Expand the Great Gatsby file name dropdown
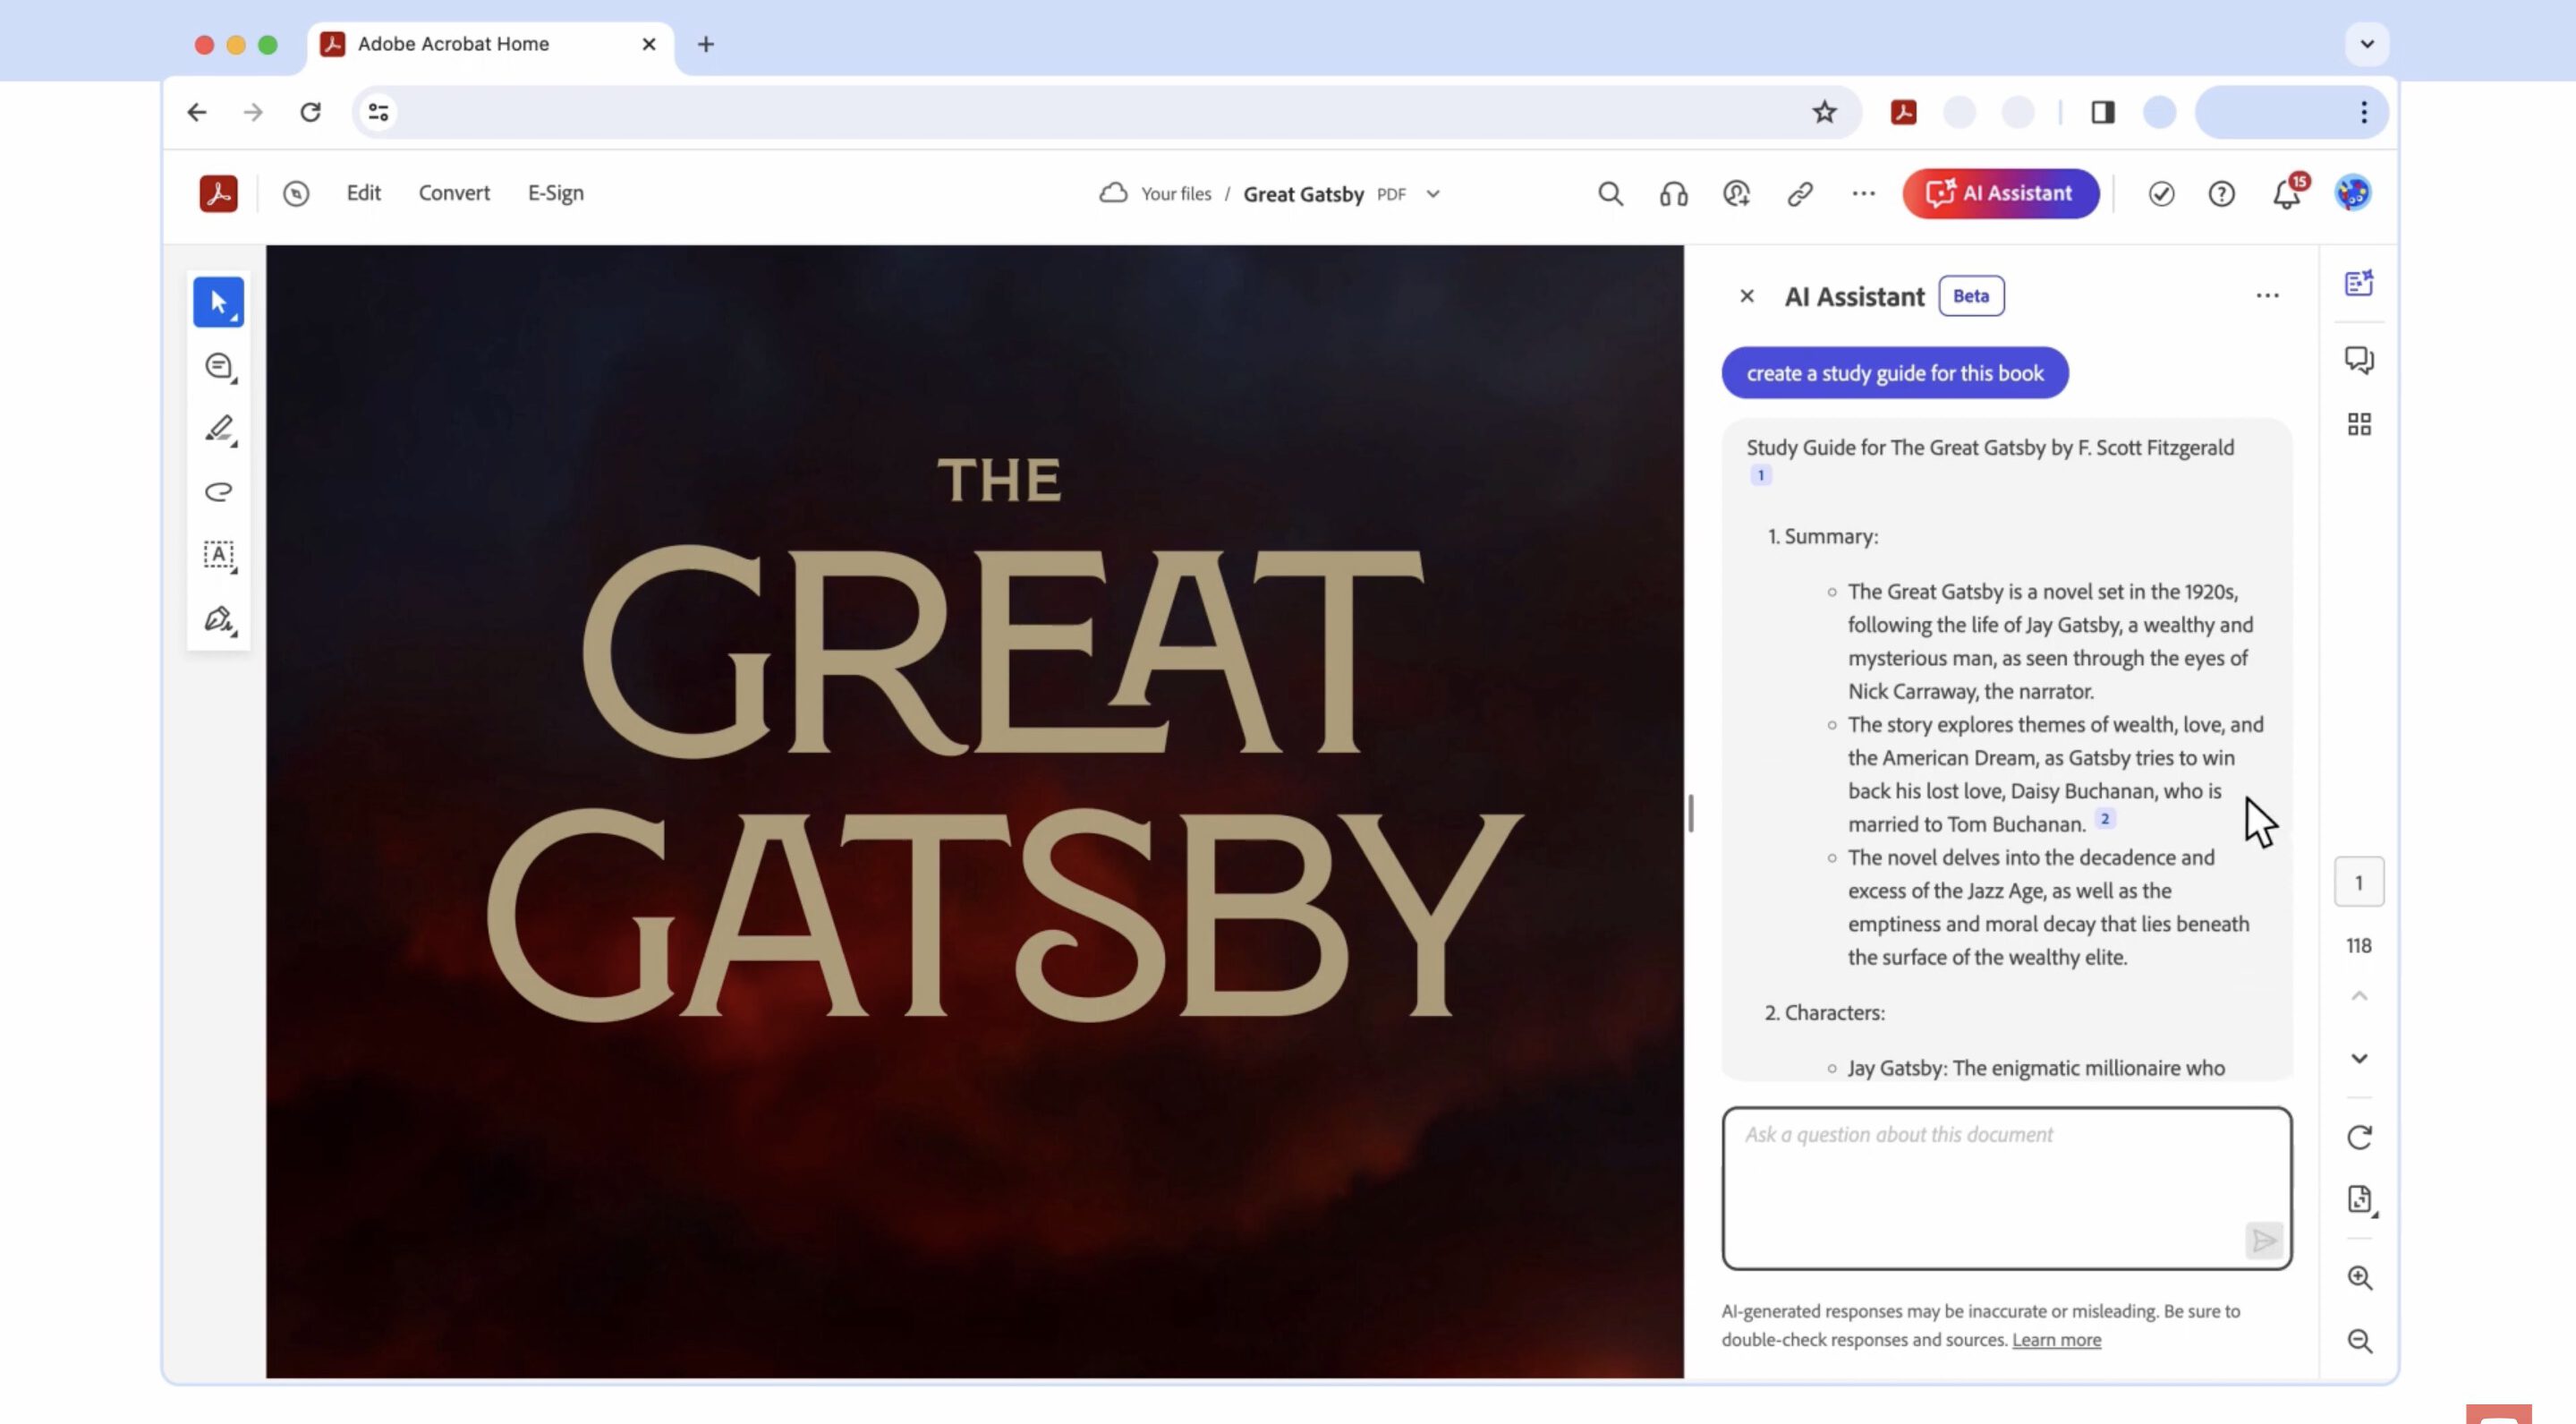2576x1424 pixels. click(x=1433, y=194)
